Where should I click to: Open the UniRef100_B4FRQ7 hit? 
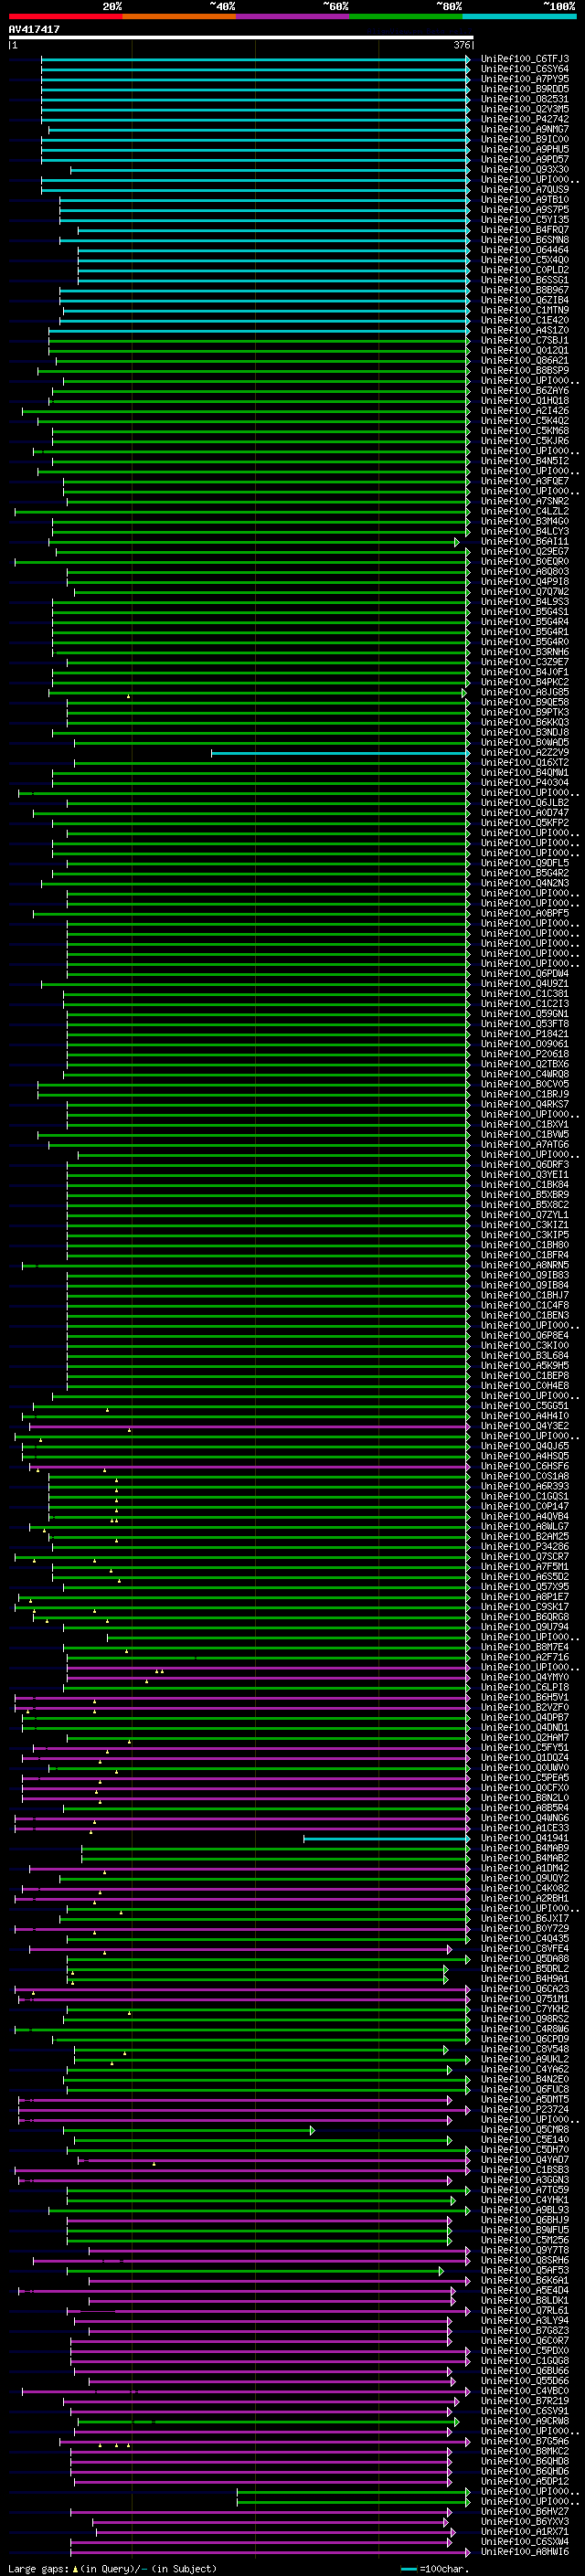coord(524,230)
